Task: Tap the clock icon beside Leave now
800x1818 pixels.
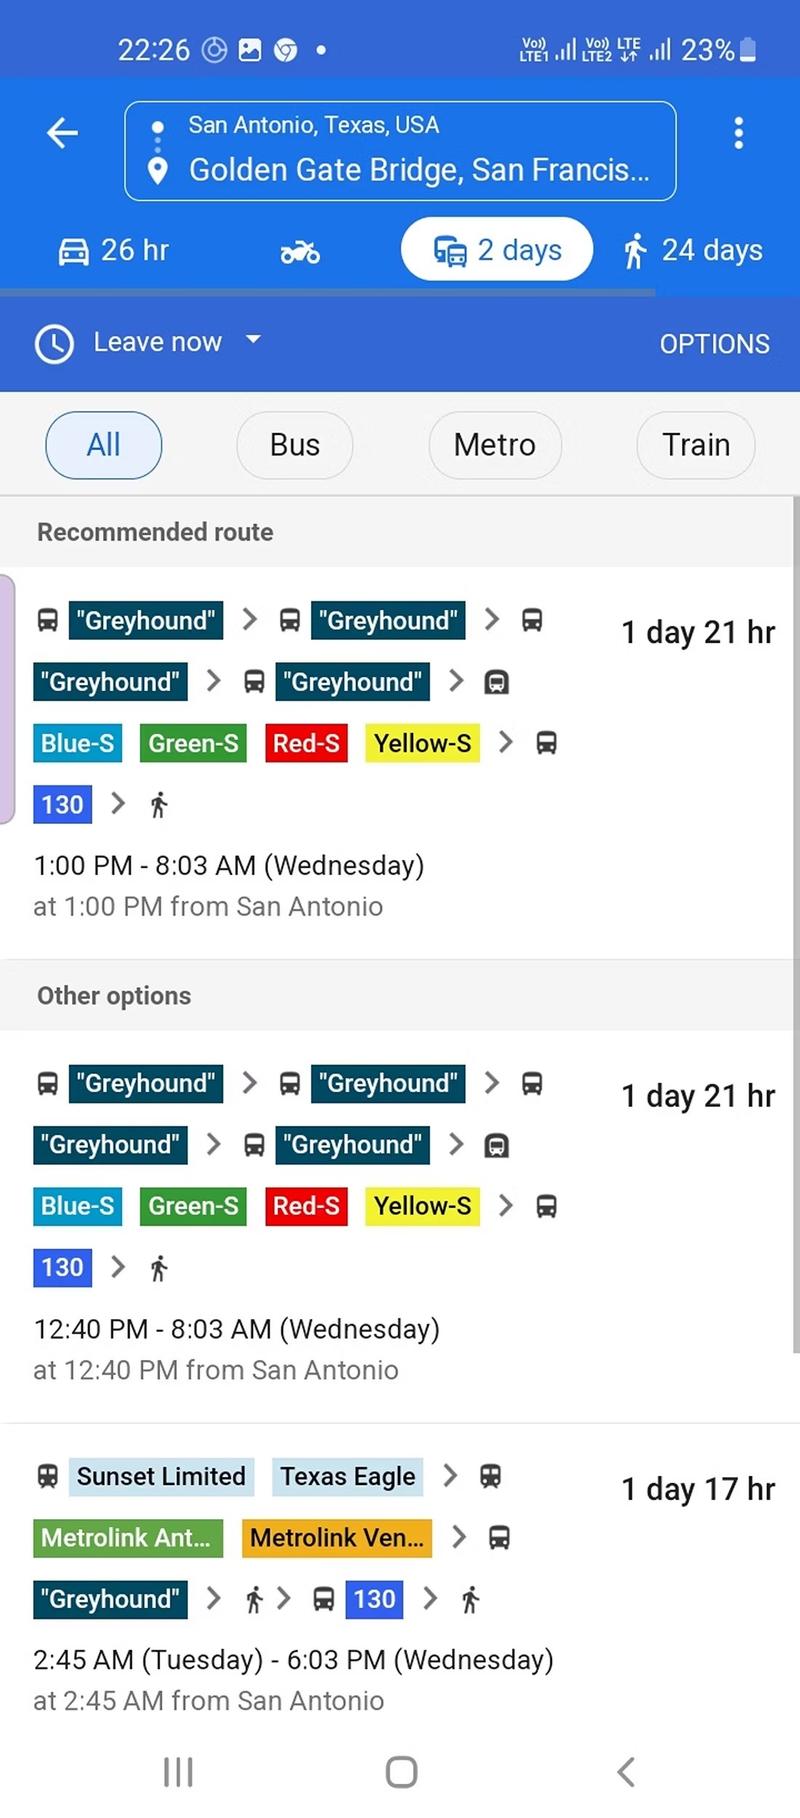Action: (x=54, y=343)
